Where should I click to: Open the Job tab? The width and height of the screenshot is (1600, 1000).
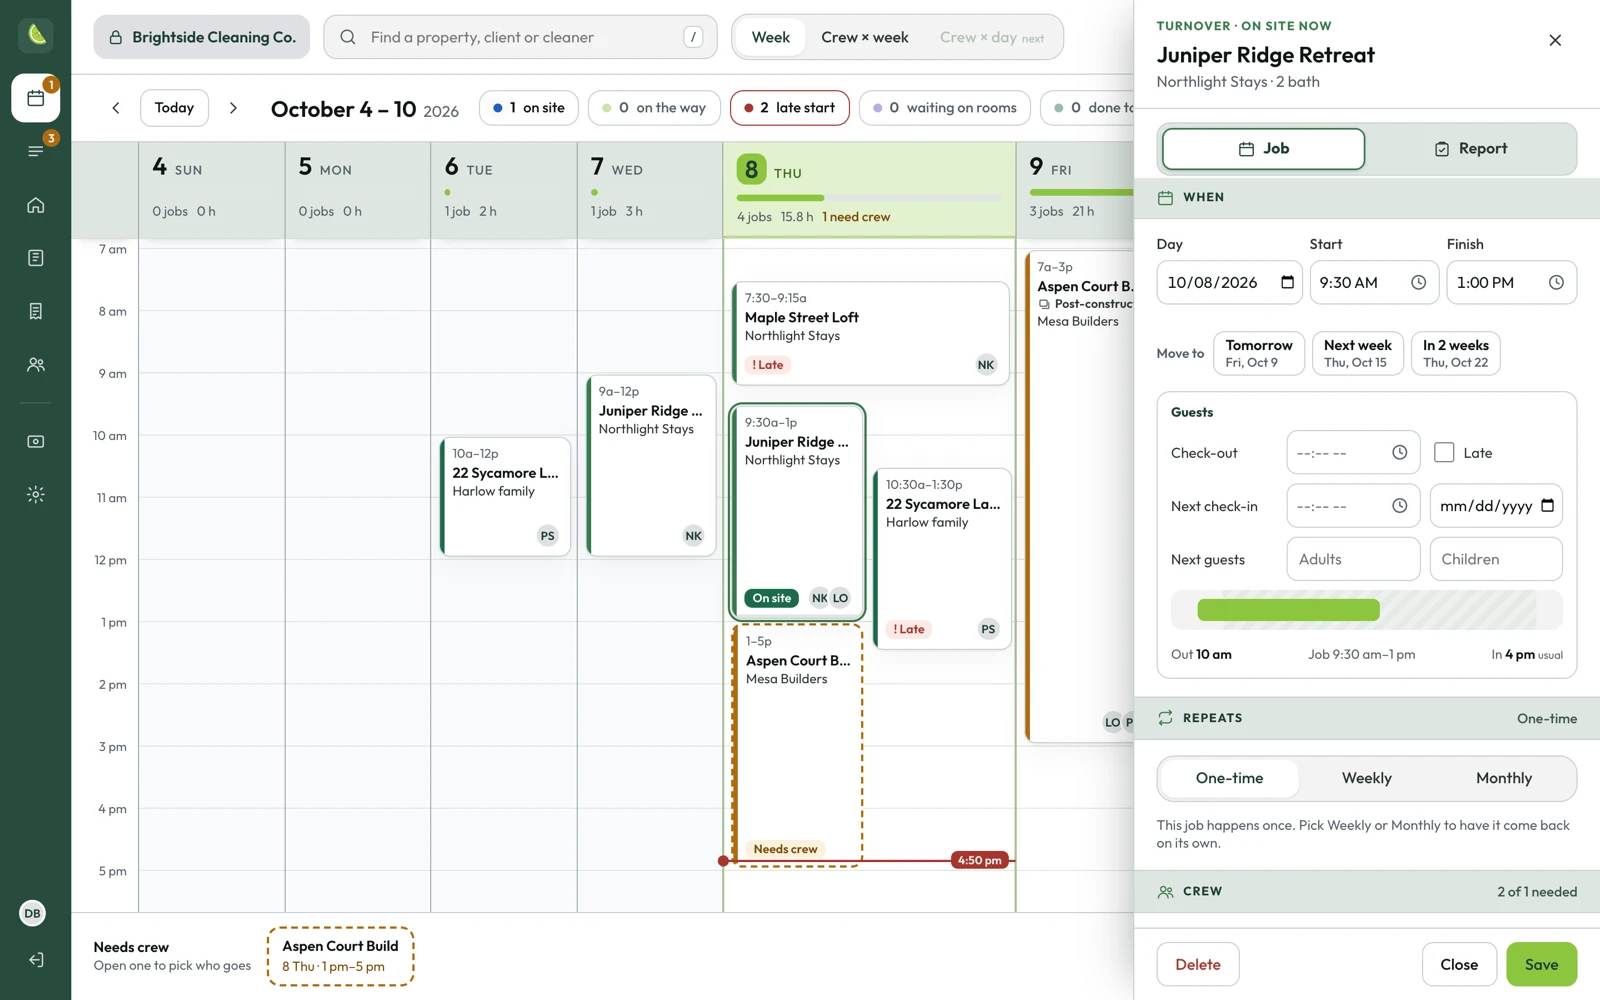(x=1263, y=149)
